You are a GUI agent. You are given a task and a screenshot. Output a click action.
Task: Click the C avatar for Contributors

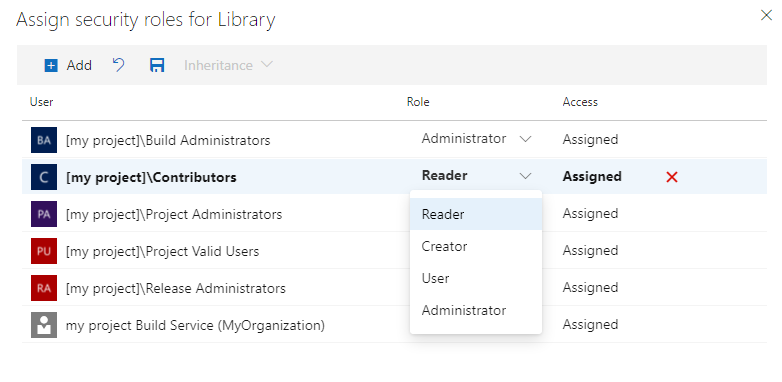pyautogui.click(x=44, y=177)
